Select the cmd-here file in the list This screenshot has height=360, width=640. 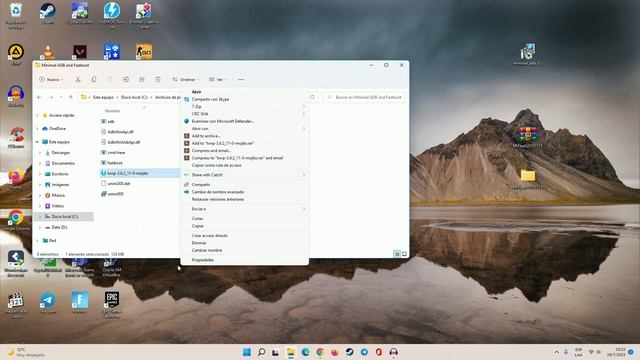(x=116, y=153)
